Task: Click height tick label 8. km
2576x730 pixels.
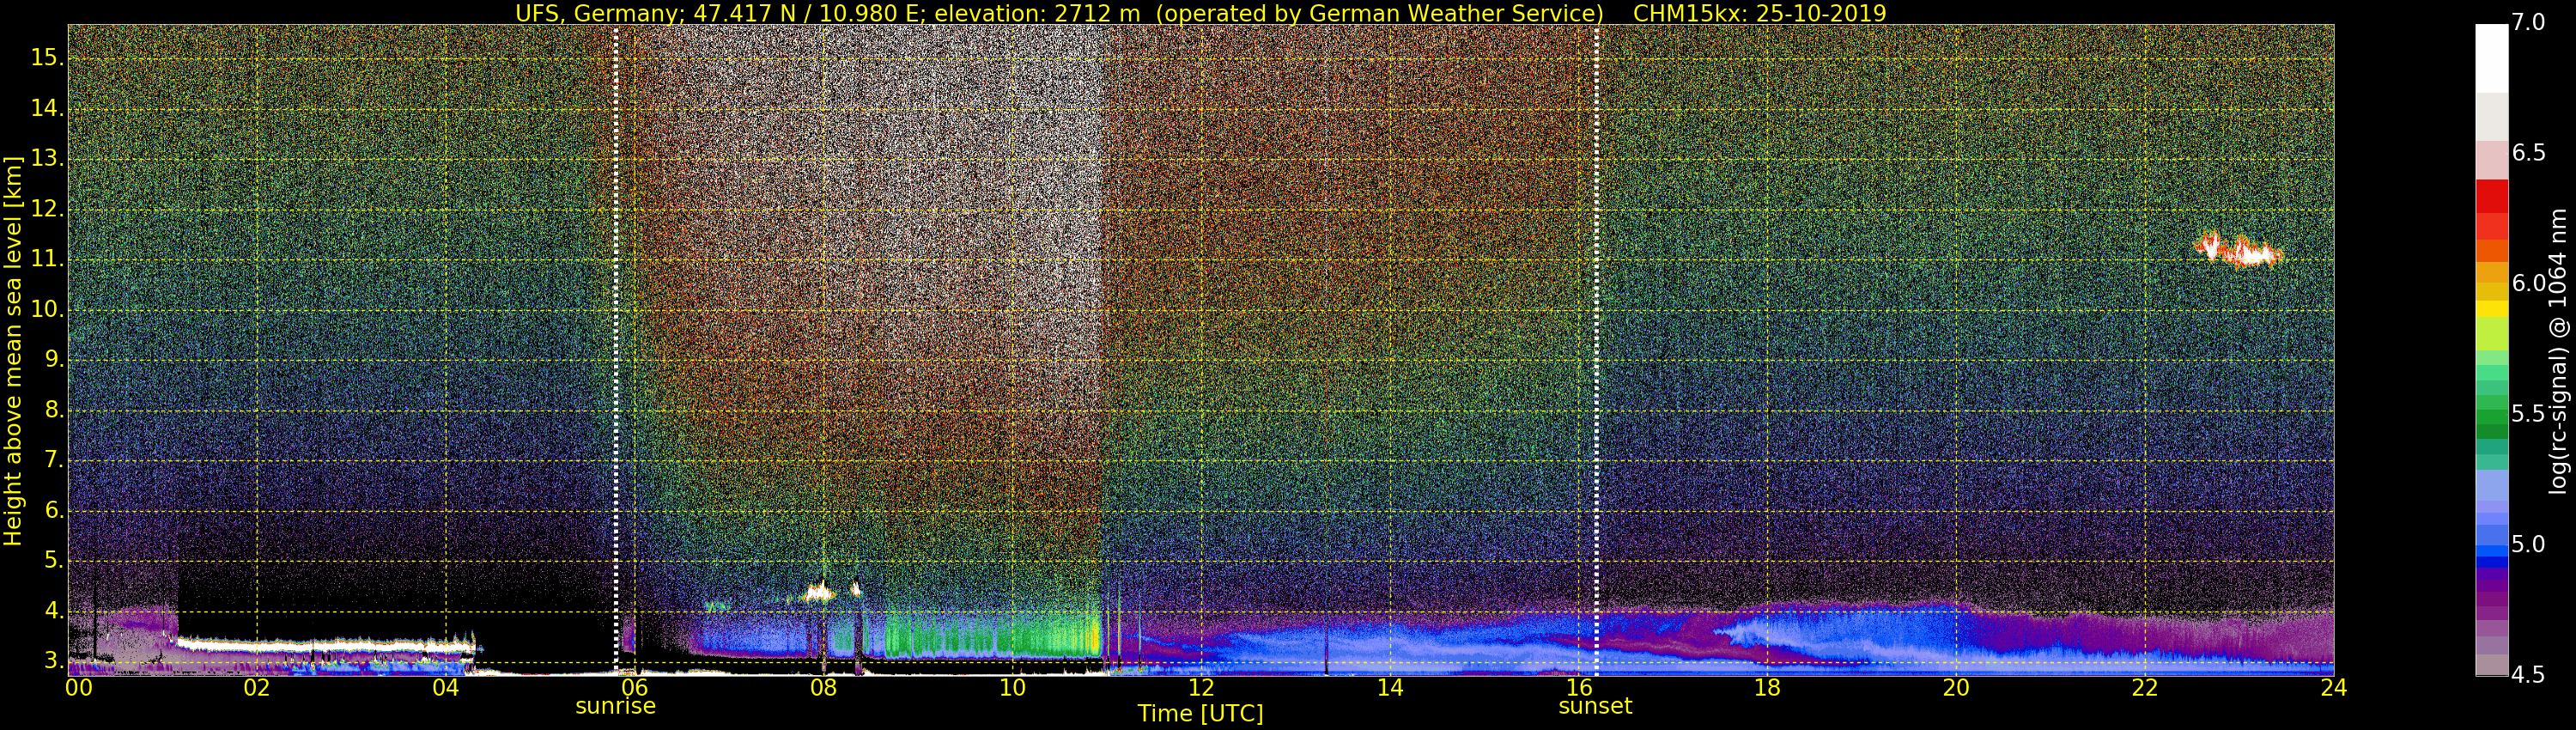Action: [x=53, y=410]
